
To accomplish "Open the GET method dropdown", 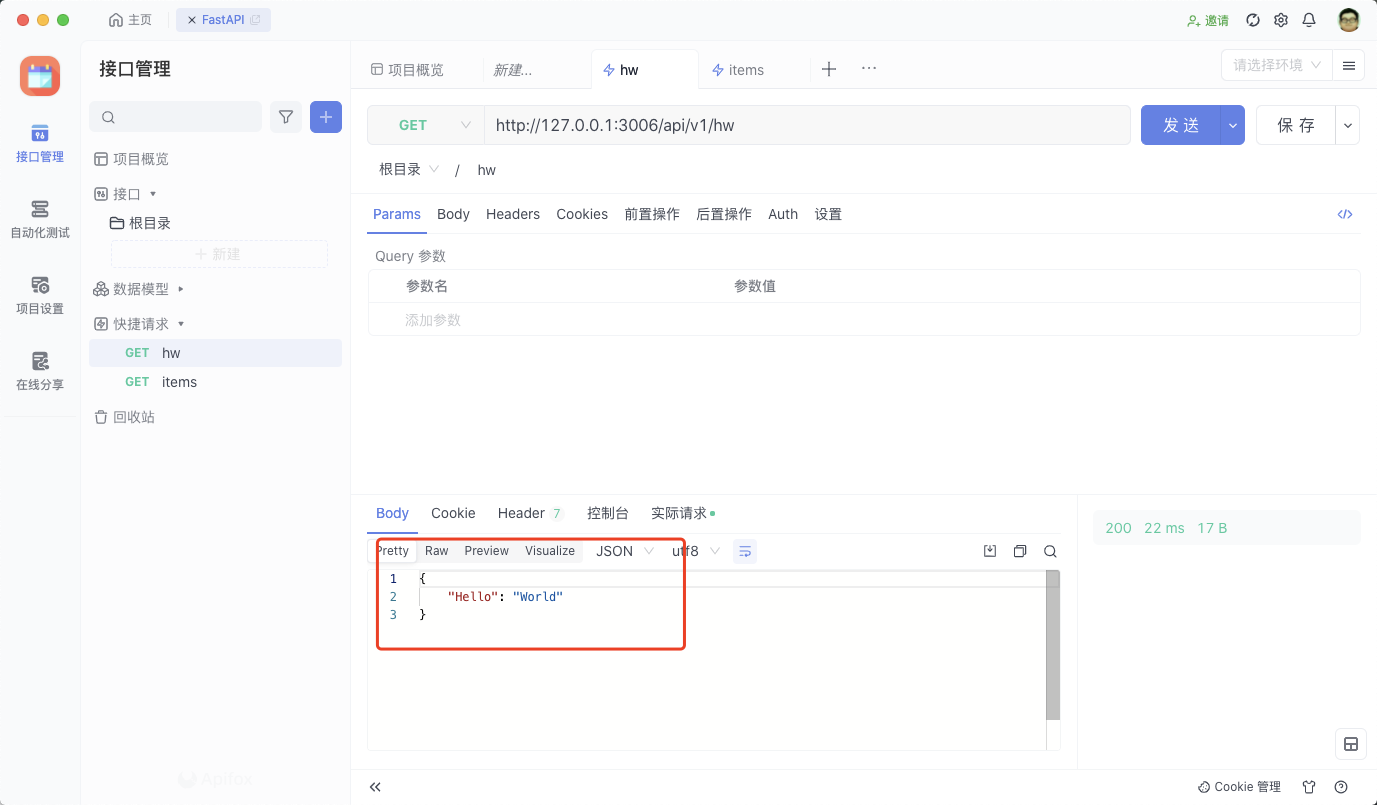I will 425,124.
